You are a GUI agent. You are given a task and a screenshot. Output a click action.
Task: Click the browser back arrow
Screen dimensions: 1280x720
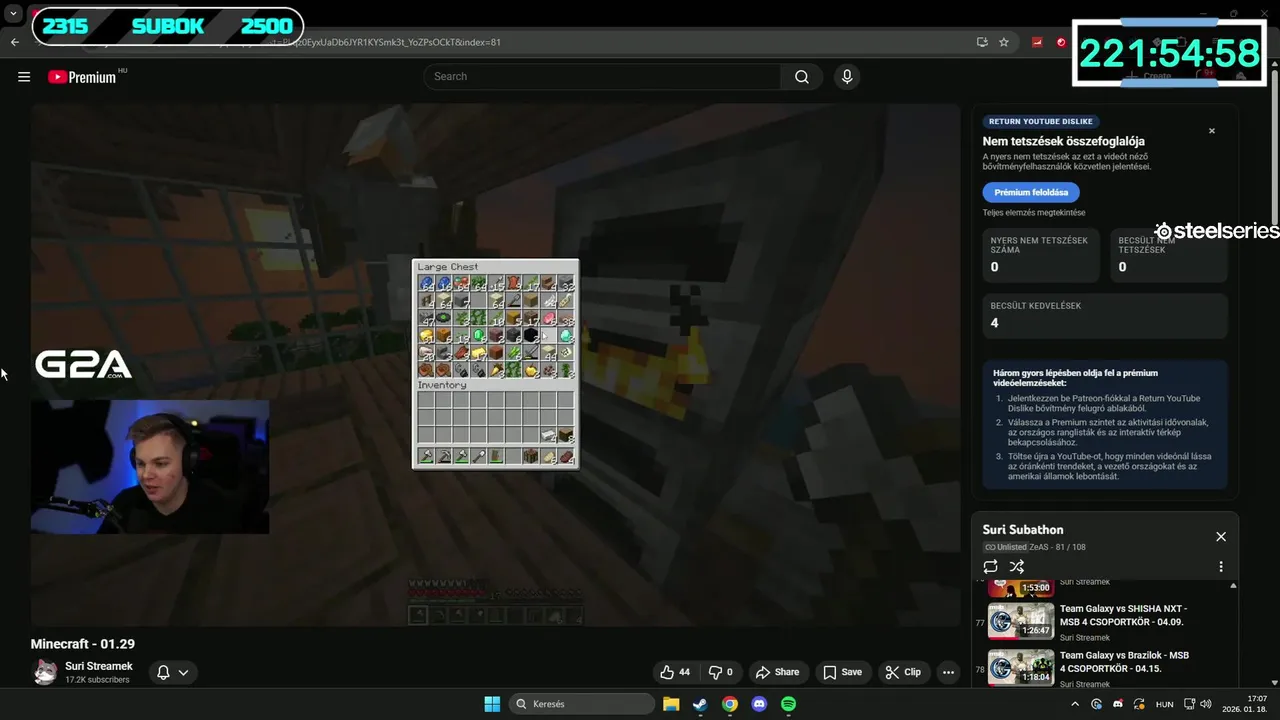(15, 42)
